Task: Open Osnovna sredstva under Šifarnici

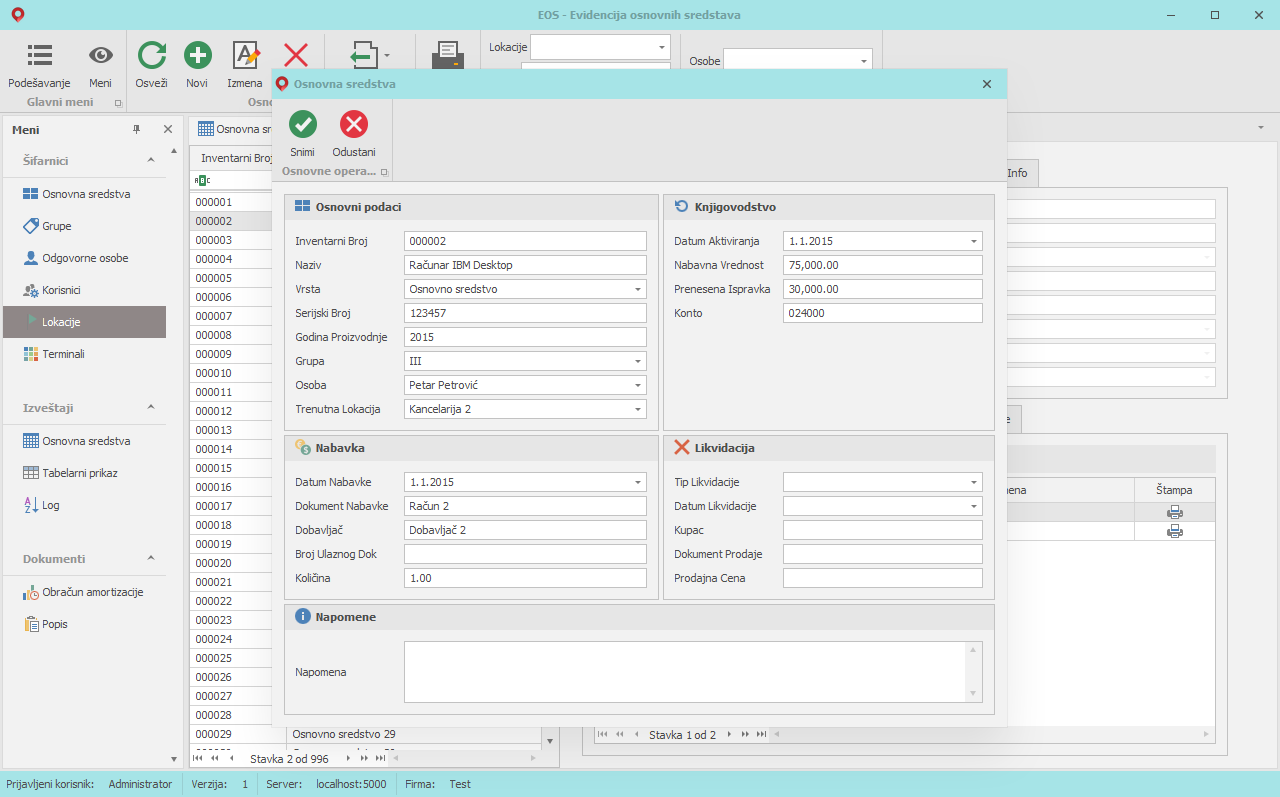Action: pos(84,194)
